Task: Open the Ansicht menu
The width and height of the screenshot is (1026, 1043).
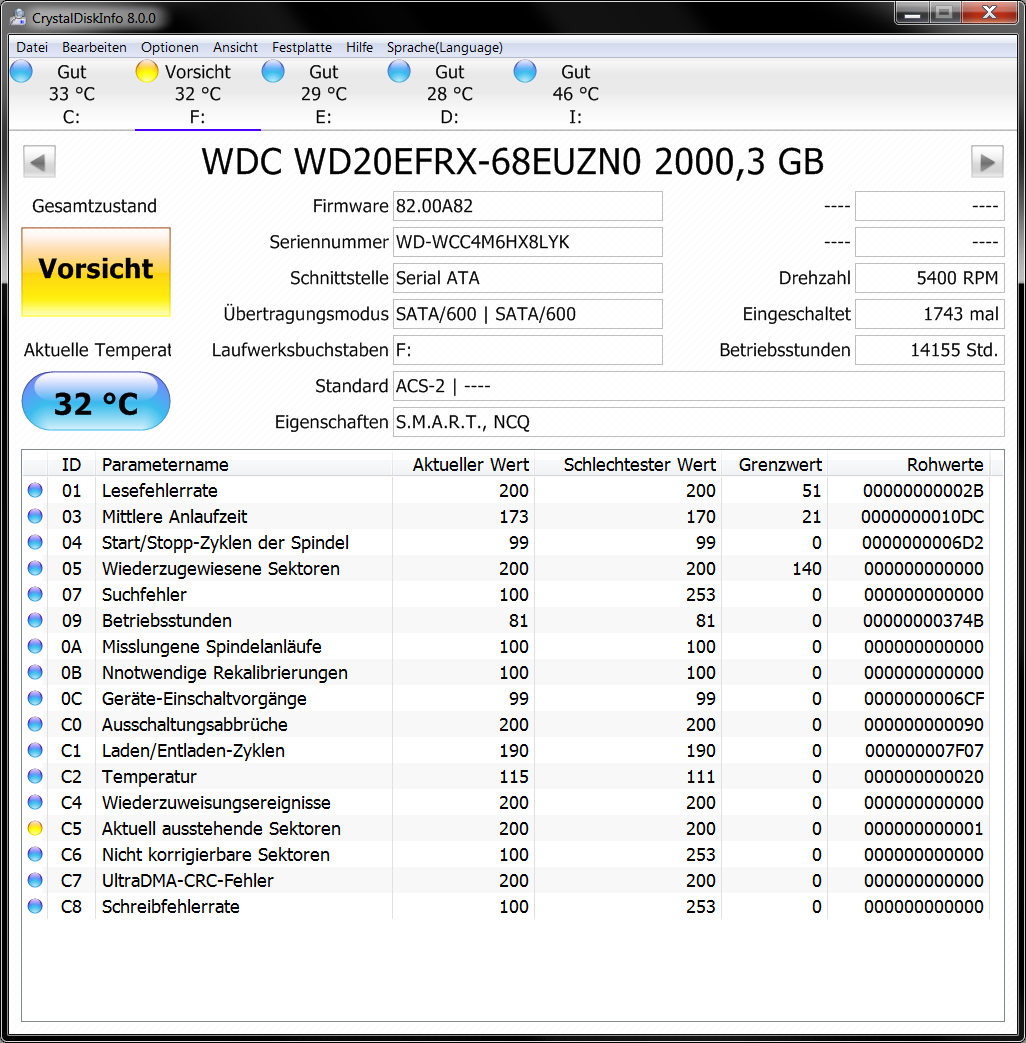Action: (235, 47)
